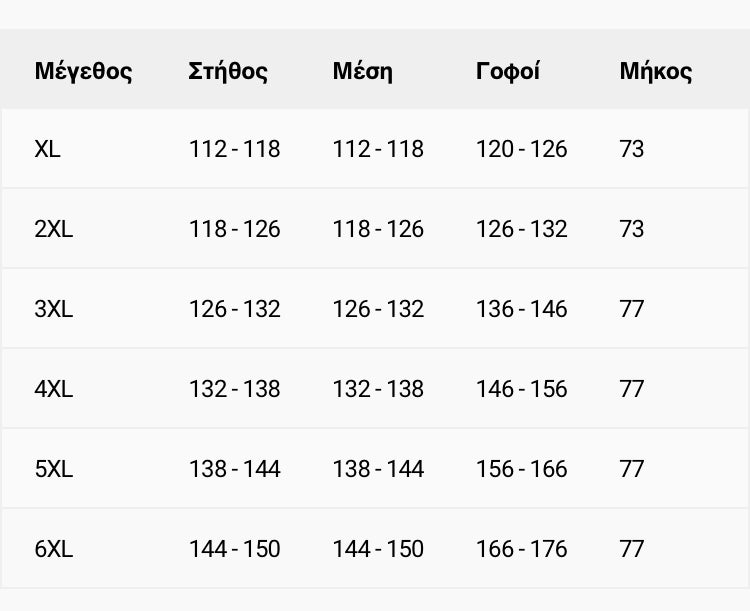Click the Στήθος value for size 5XL

(234, 469)
